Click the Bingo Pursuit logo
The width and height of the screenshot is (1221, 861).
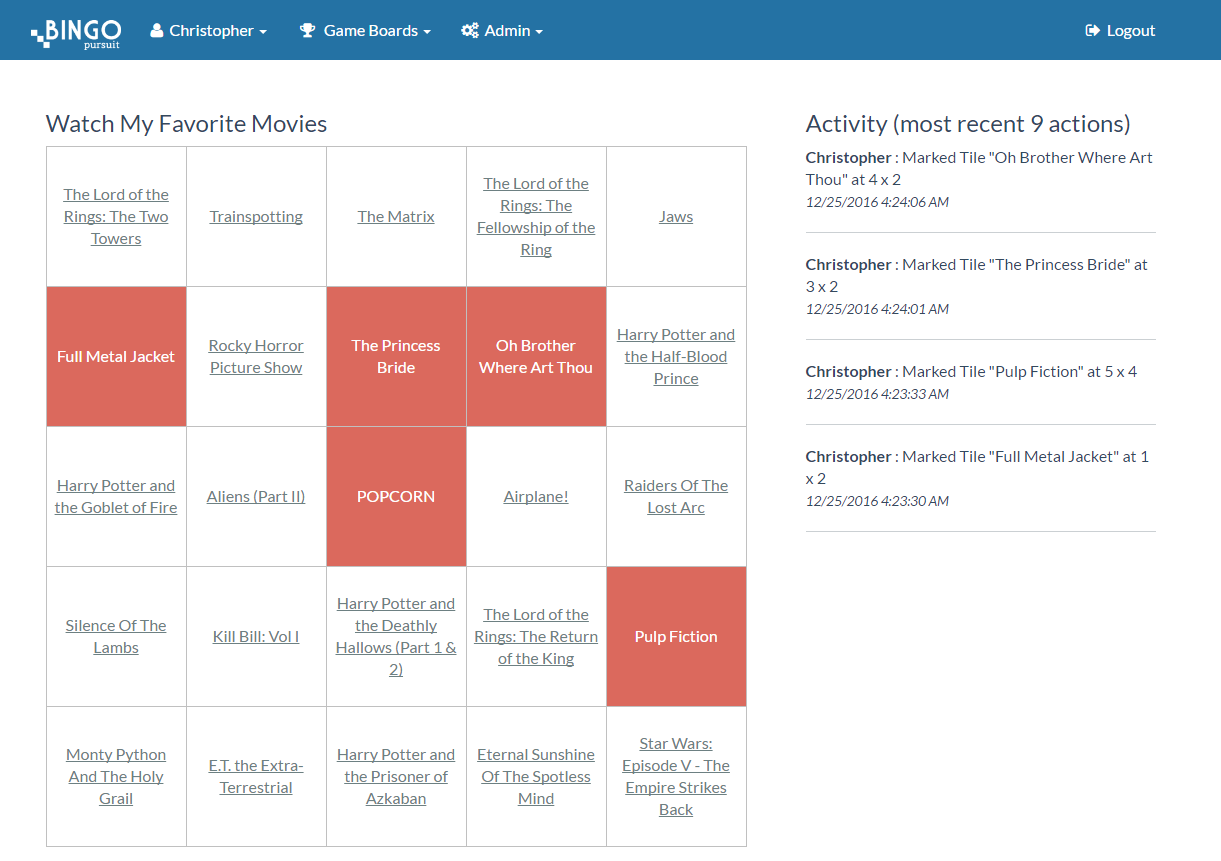point(76,32)
